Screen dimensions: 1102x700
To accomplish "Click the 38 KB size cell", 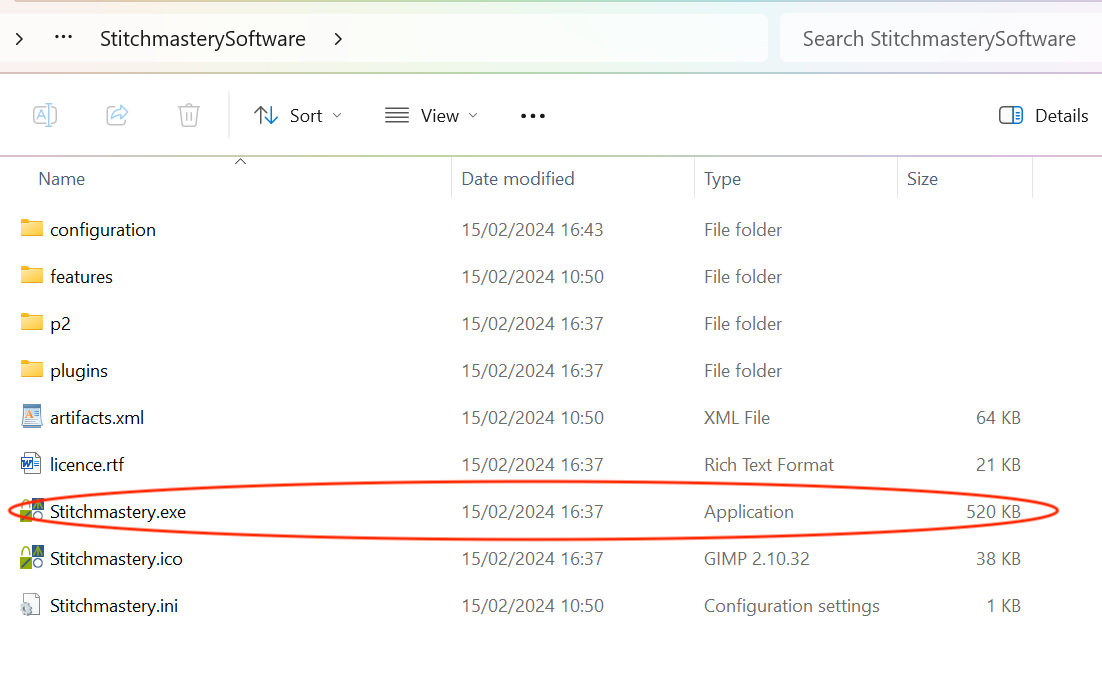I will [998, 559].
